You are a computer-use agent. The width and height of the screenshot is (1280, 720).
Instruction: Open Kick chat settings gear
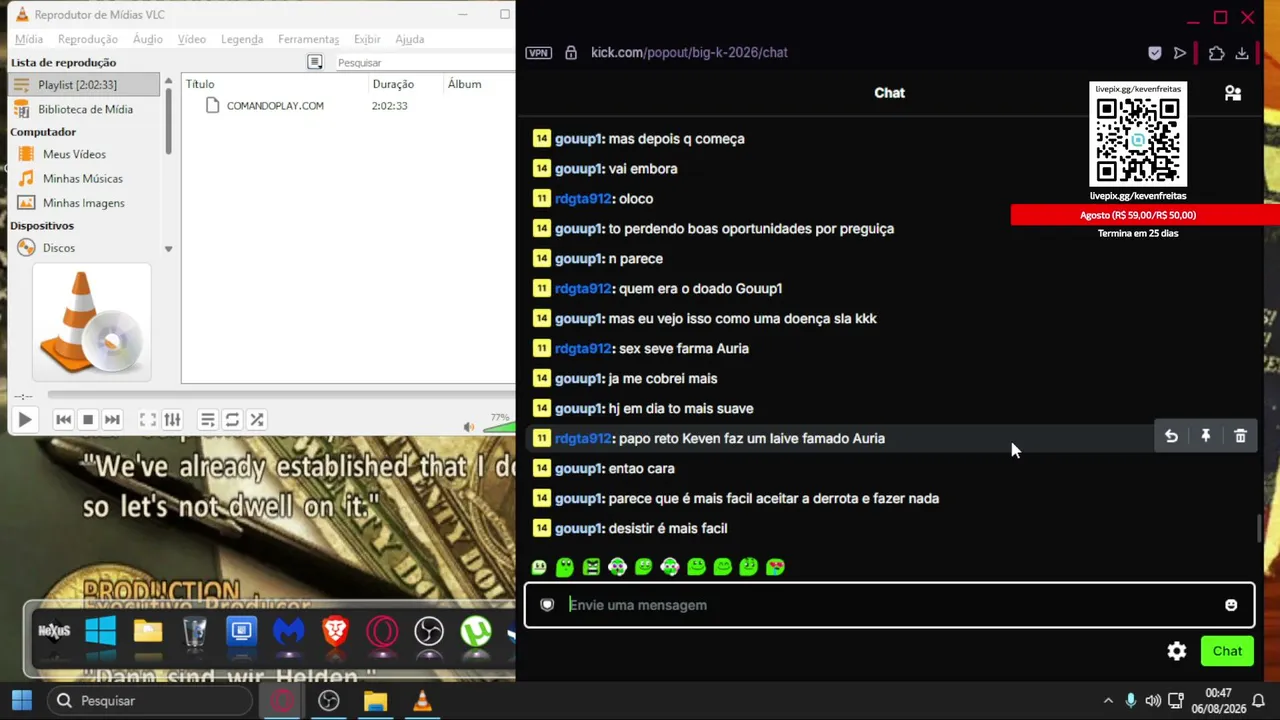point(1177,651)
